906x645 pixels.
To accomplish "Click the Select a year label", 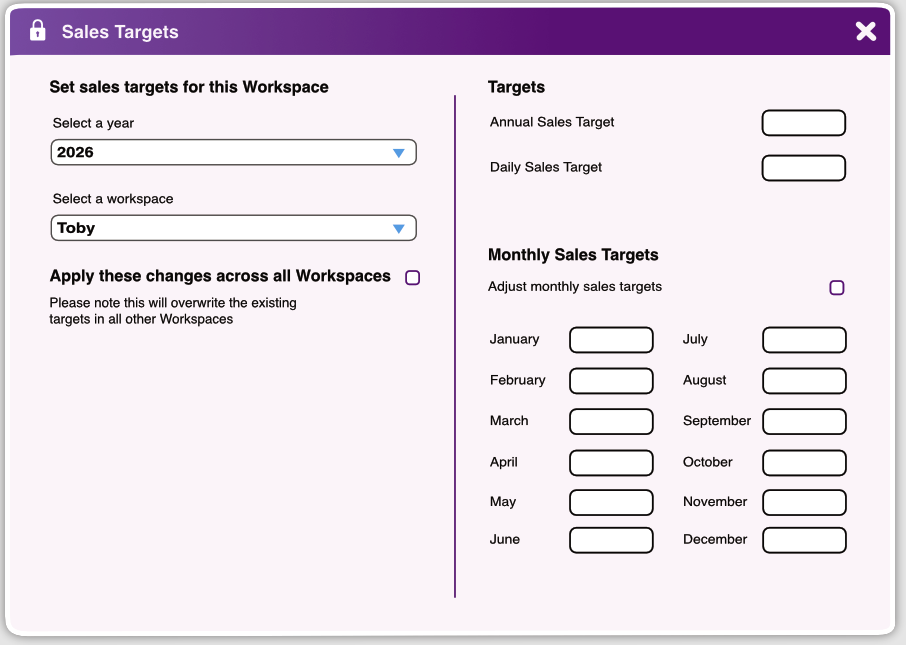I will pos(93,123).
